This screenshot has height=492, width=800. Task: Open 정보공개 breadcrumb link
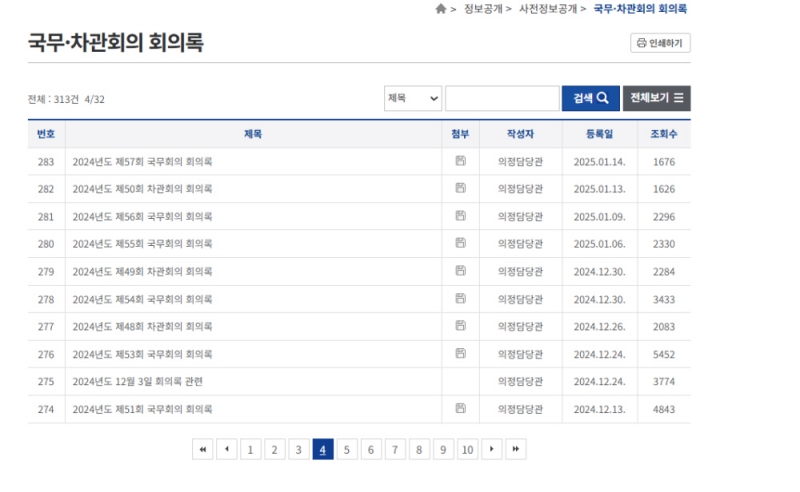[x=483, y=9]
